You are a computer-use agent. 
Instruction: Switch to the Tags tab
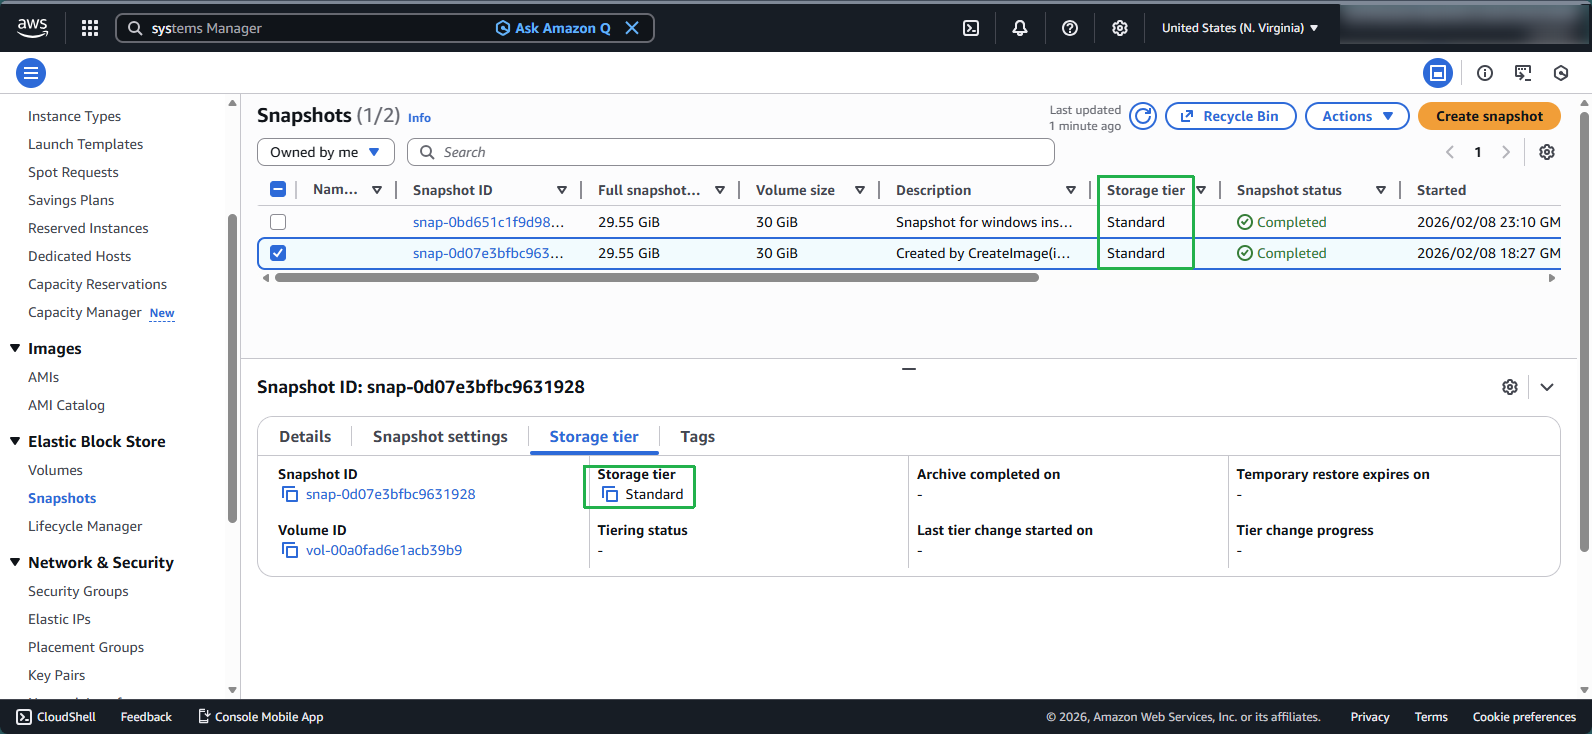click(697, 437)
